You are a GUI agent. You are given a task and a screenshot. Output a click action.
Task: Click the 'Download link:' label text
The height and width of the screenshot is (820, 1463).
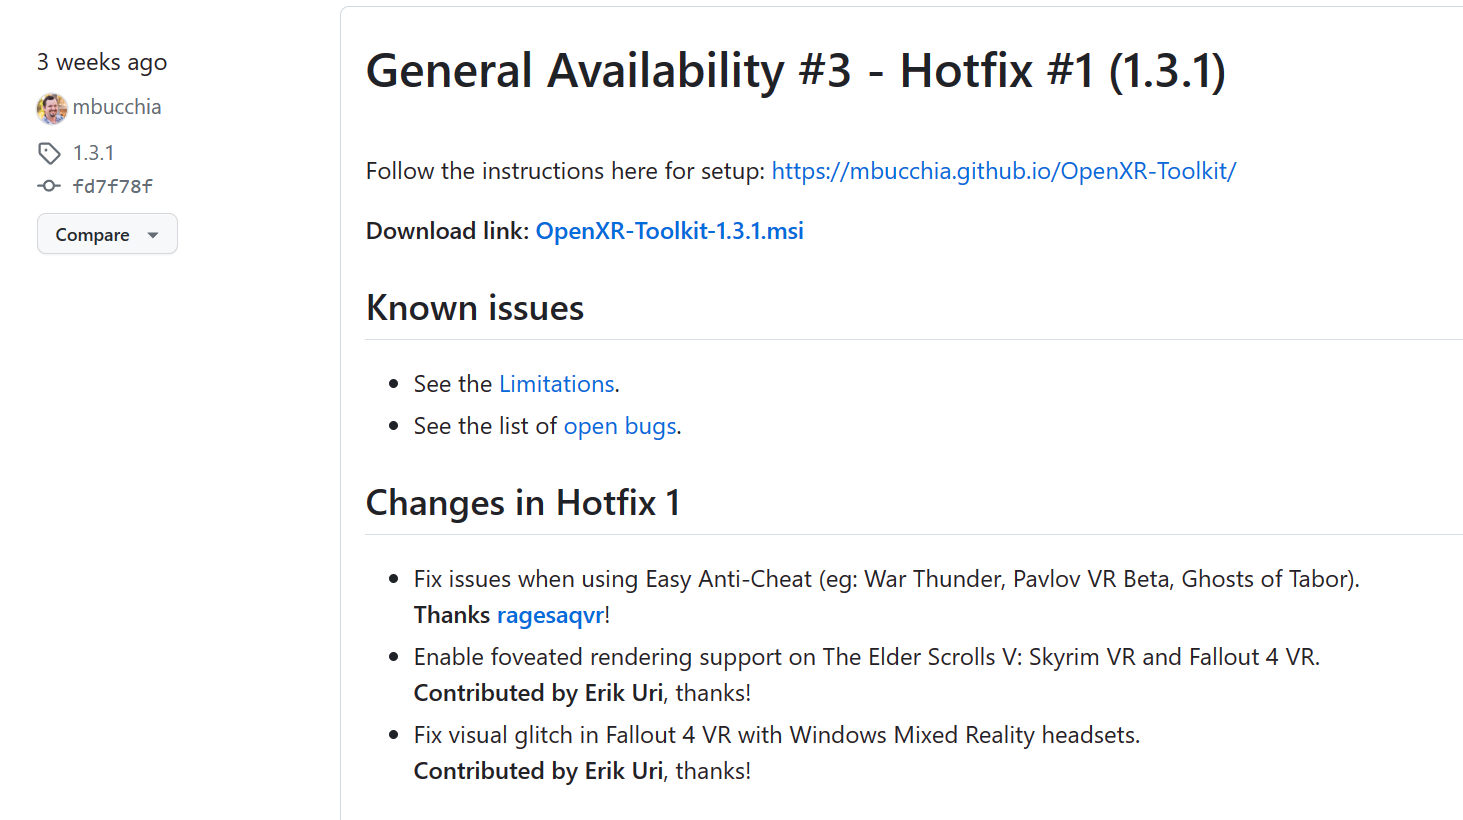tap(447, 231)
